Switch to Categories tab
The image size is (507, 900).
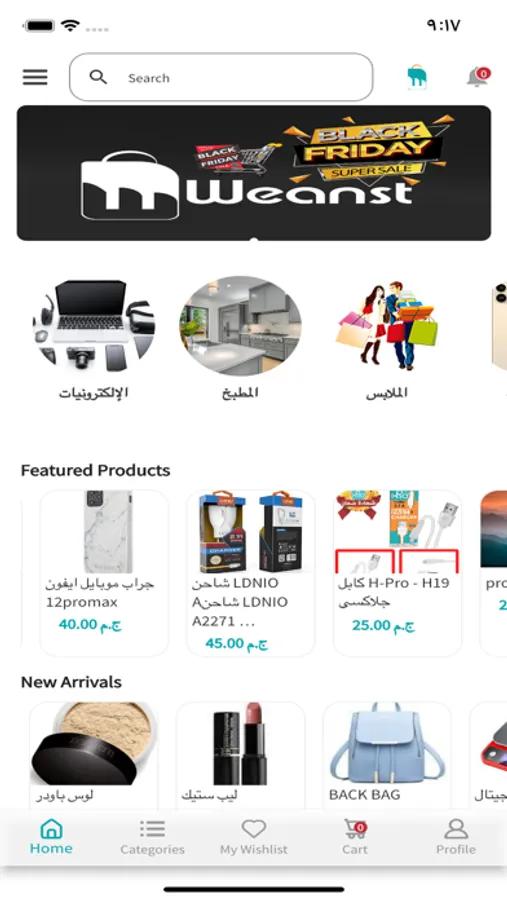pos(152,837)
